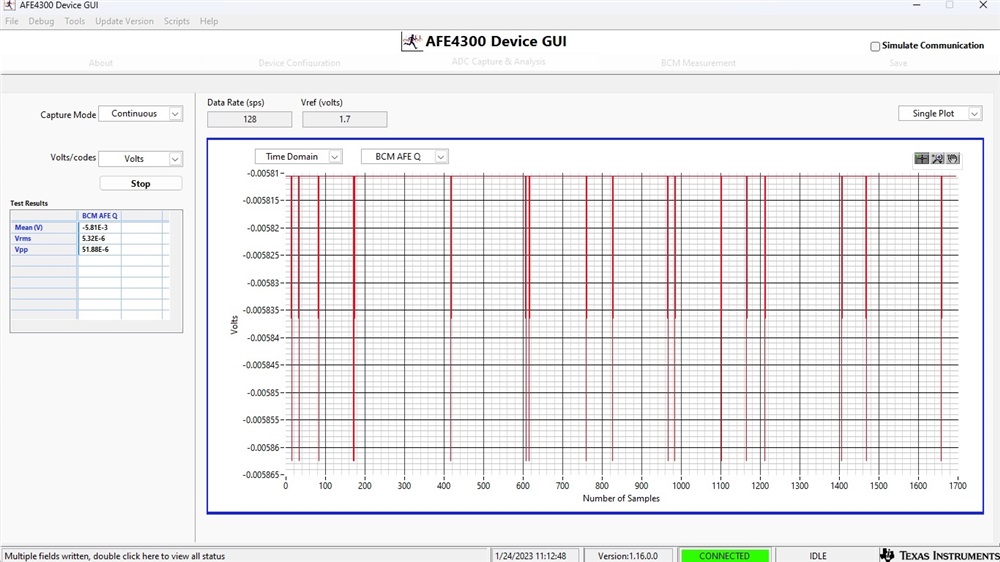This screenshot has height=562, width=1000.
Task: Open the Update Version menu
Action: pyautogui.click(x=124, y=21)
